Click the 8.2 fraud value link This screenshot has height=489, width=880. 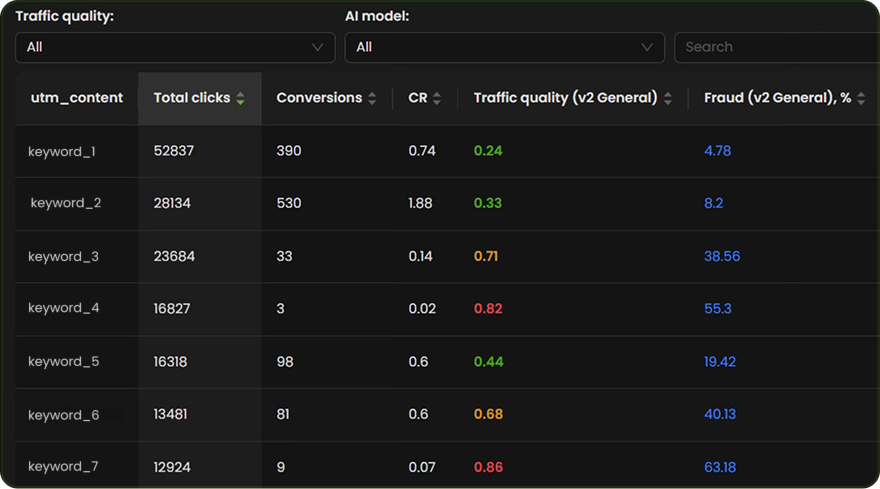click(713, 203)
